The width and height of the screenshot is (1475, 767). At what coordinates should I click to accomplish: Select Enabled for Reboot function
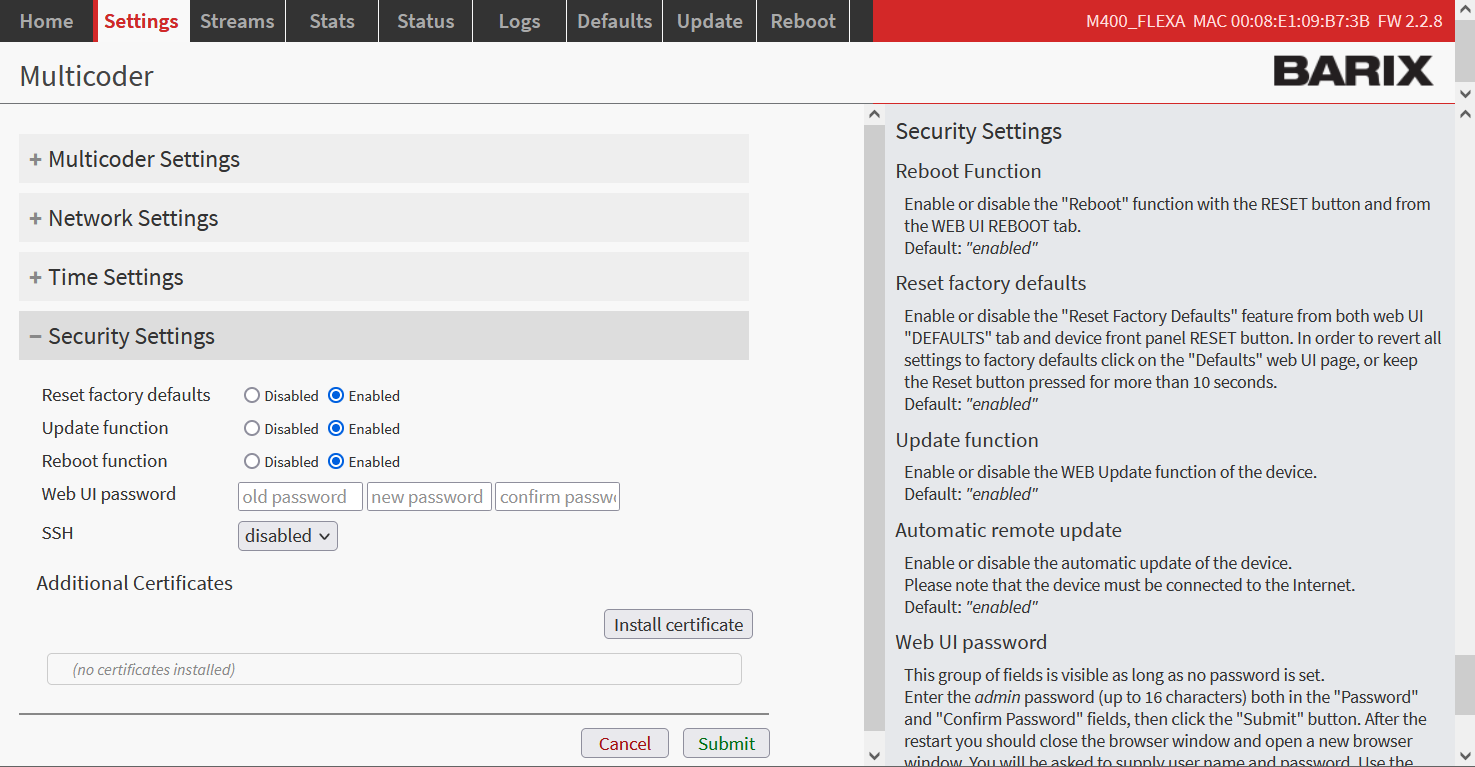pyautogui.click(x=336, y=462)
